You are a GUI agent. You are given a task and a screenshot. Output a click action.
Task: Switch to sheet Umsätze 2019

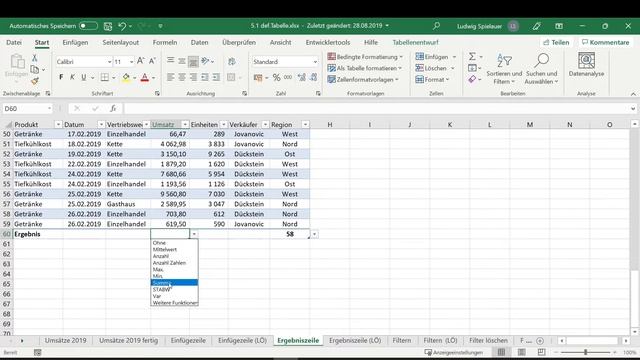(66, 340)
